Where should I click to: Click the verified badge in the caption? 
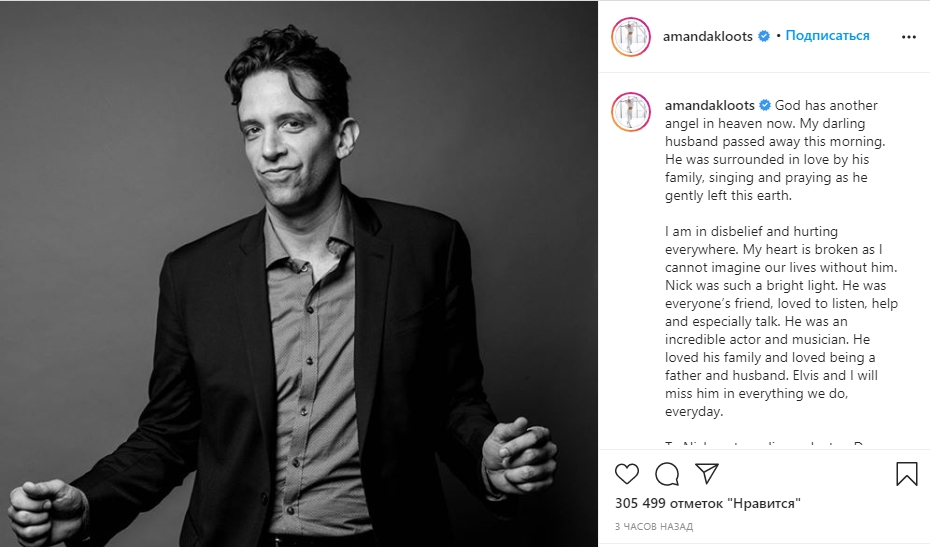[765, 105]
